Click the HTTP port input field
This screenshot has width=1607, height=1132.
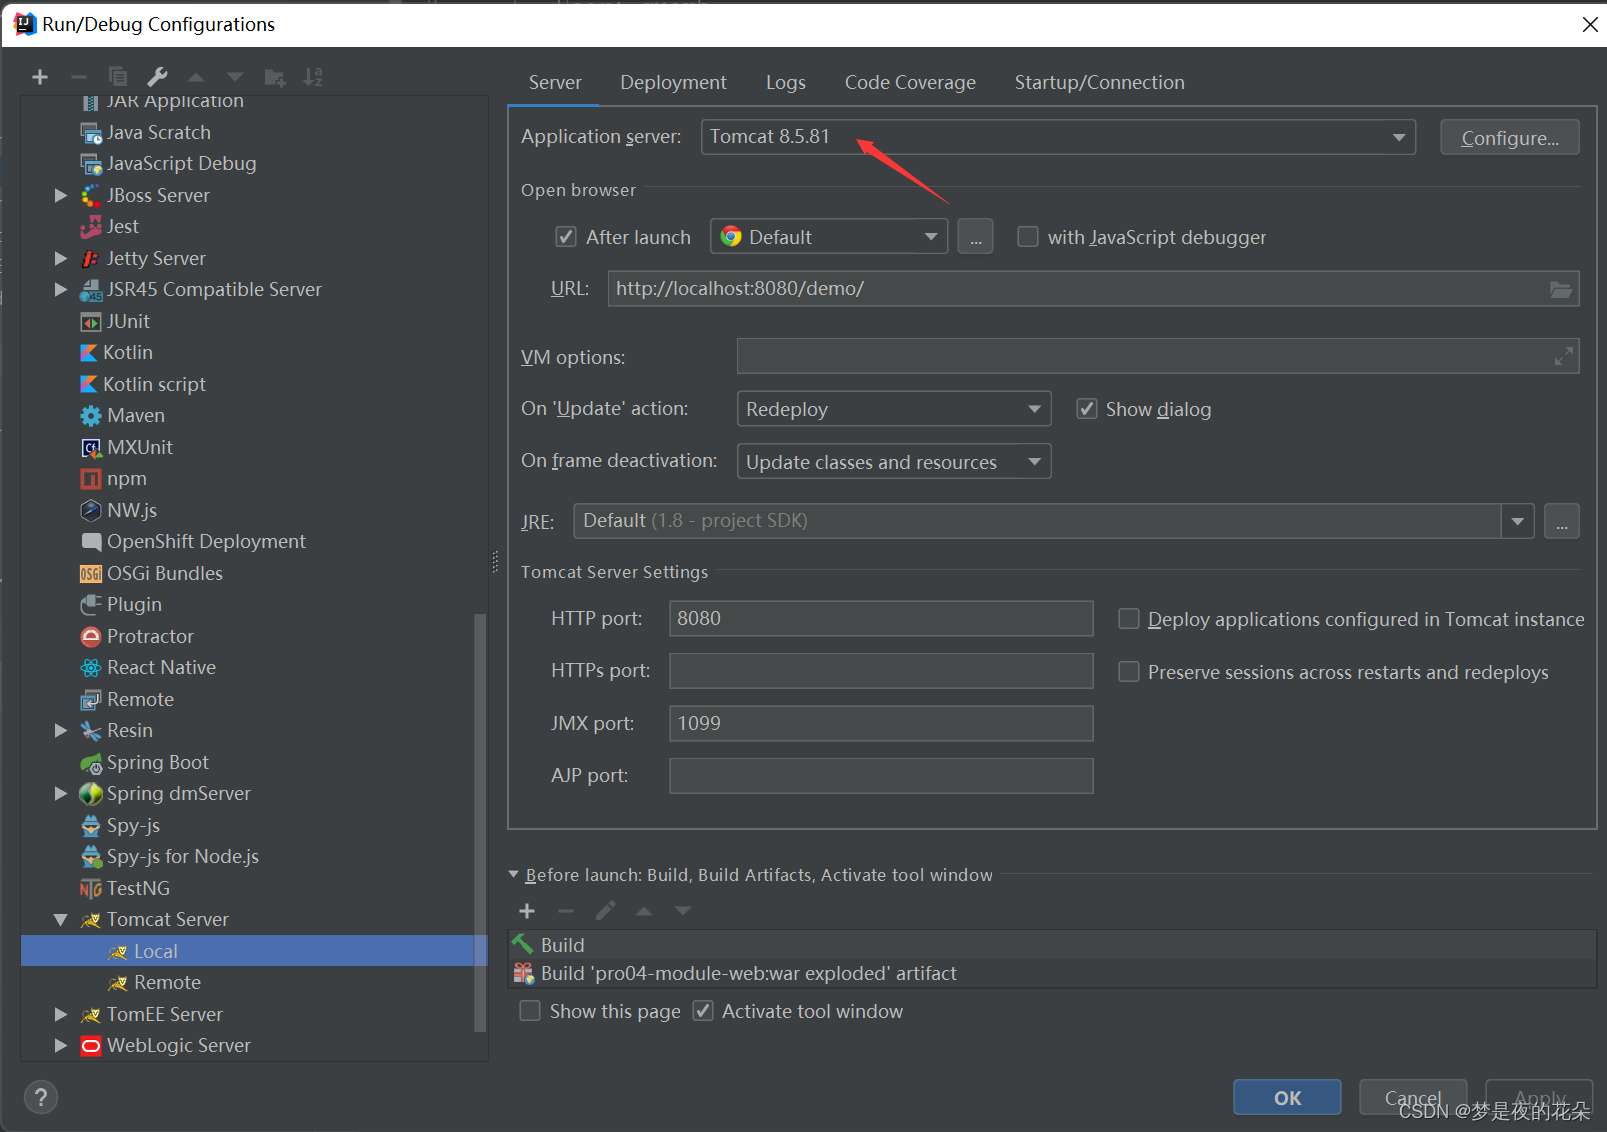click(x=881, y=618)
